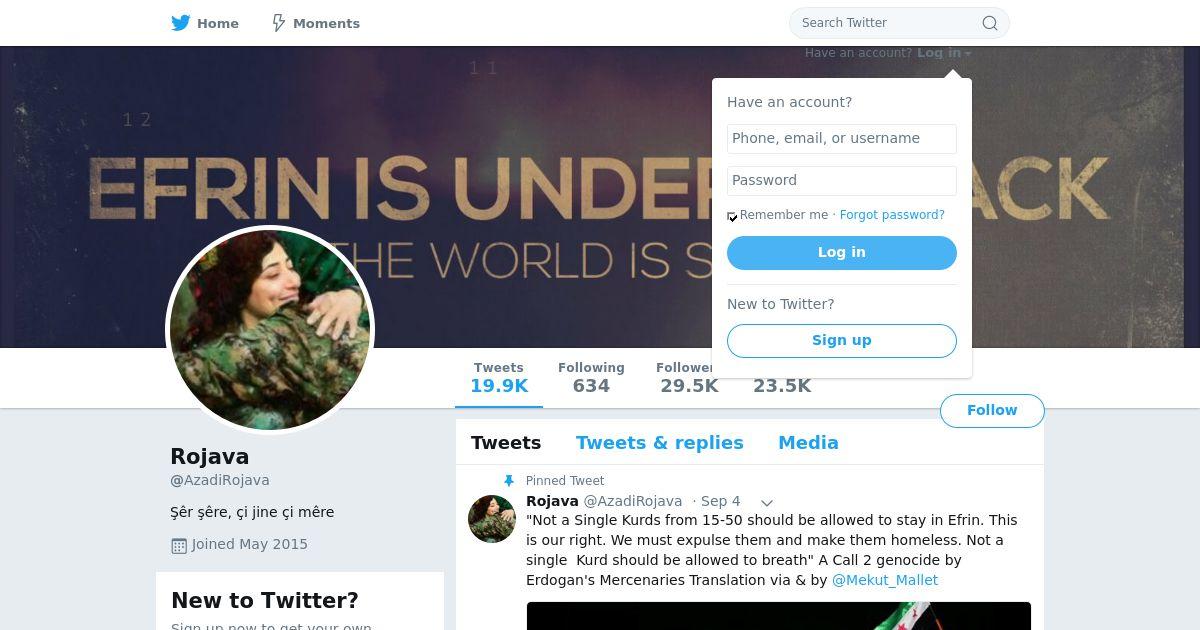Switch to the Media tab

pyautogui.click(x=808, y=443)
